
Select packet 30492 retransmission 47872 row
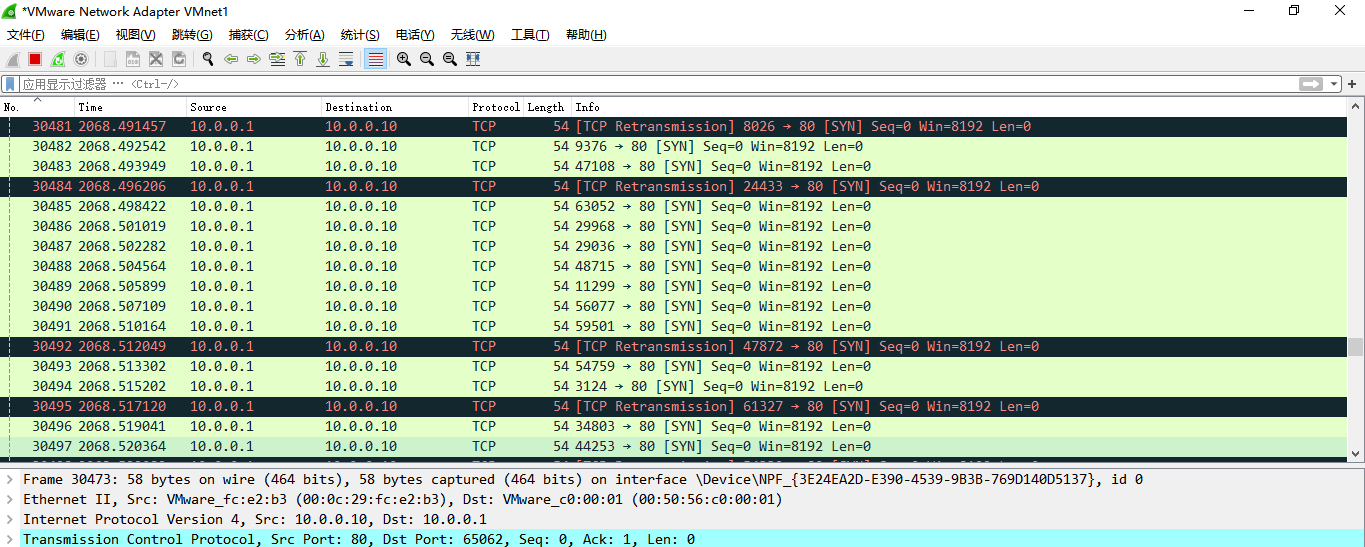click(674, 347)
